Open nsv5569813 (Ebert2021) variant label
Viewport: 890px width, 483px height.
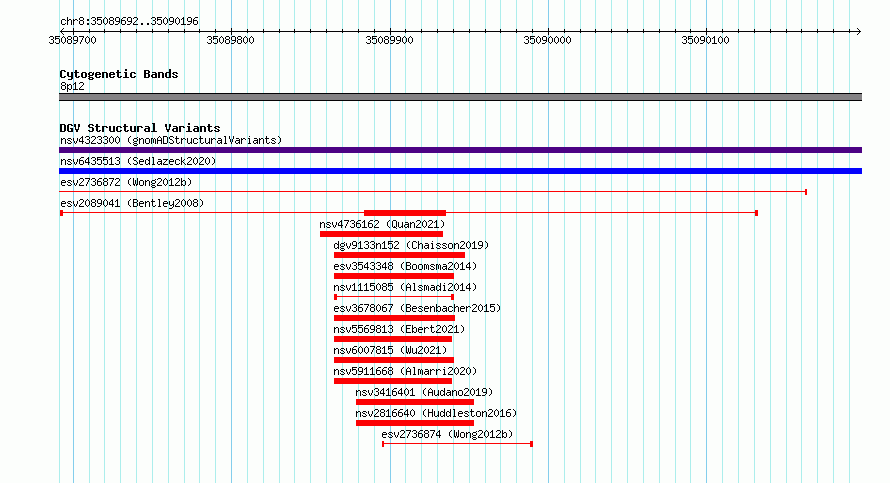(x=399, y=329)
